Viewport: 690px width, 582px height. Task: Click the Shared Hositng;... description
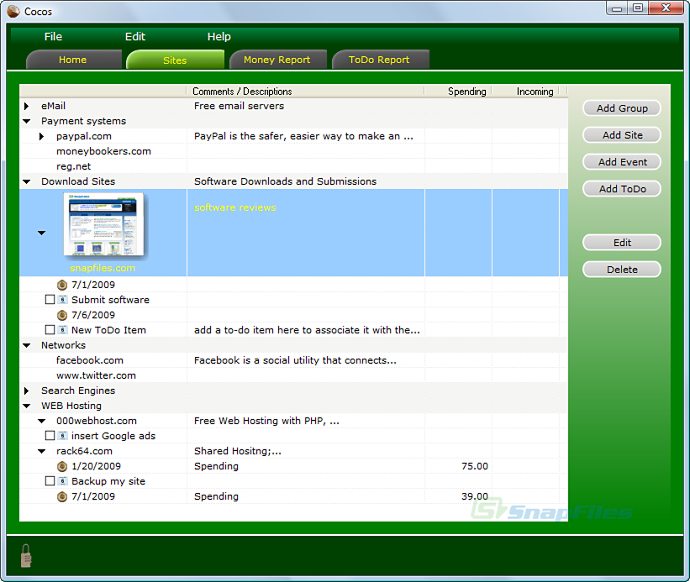(x=238, y=451)
